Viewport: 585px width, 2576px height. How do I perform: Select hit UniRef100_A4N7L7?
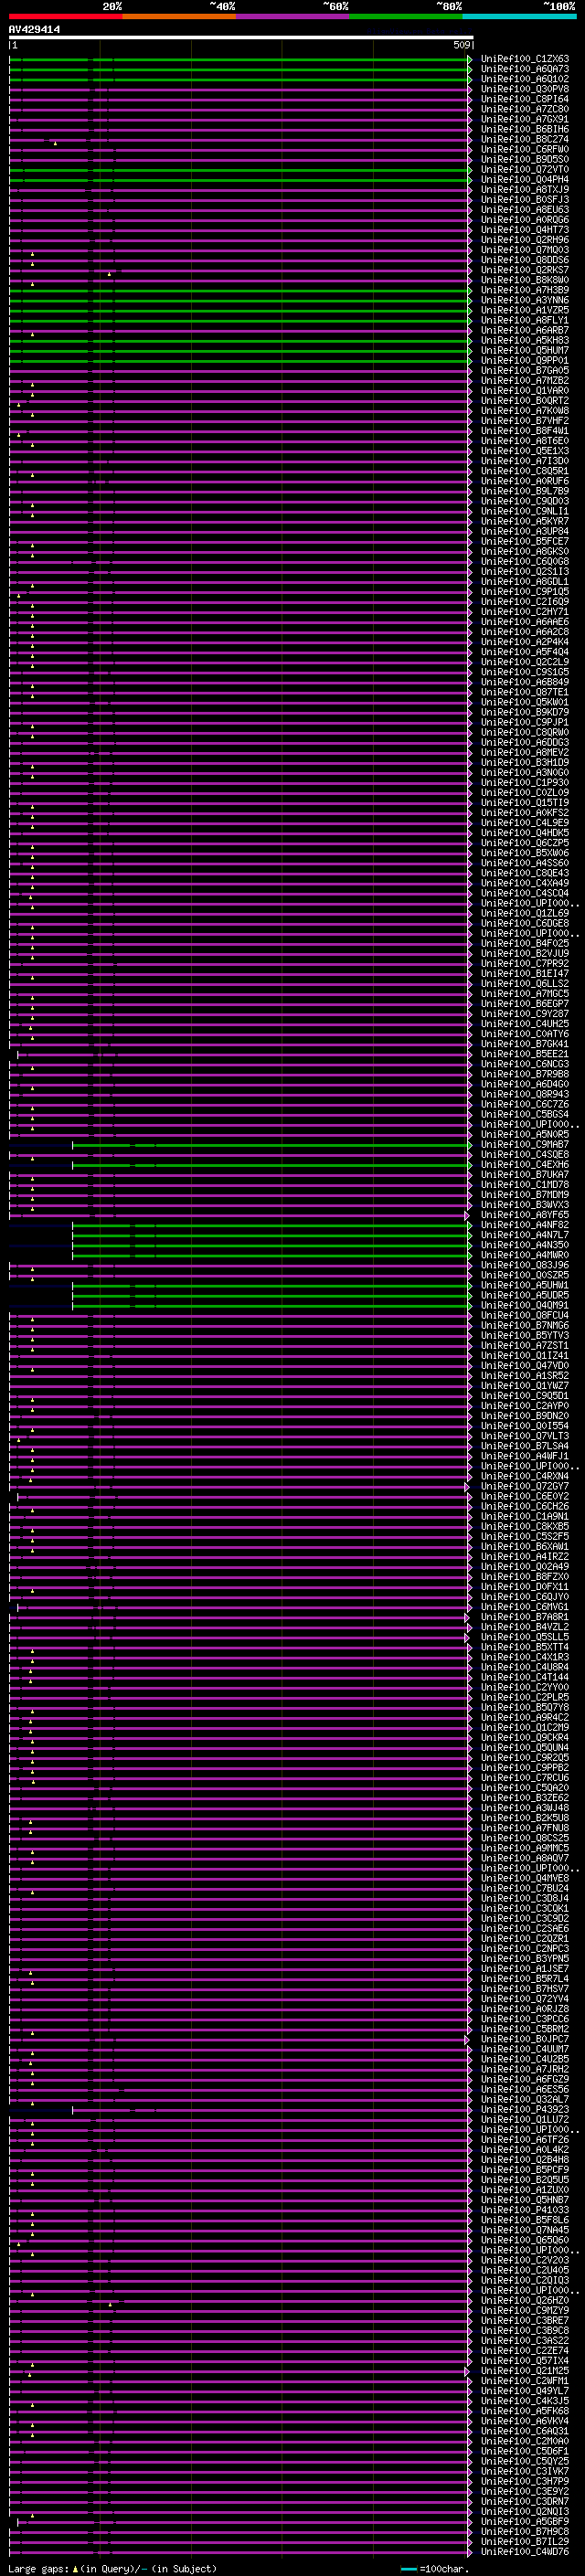(x=525, y=1235)
